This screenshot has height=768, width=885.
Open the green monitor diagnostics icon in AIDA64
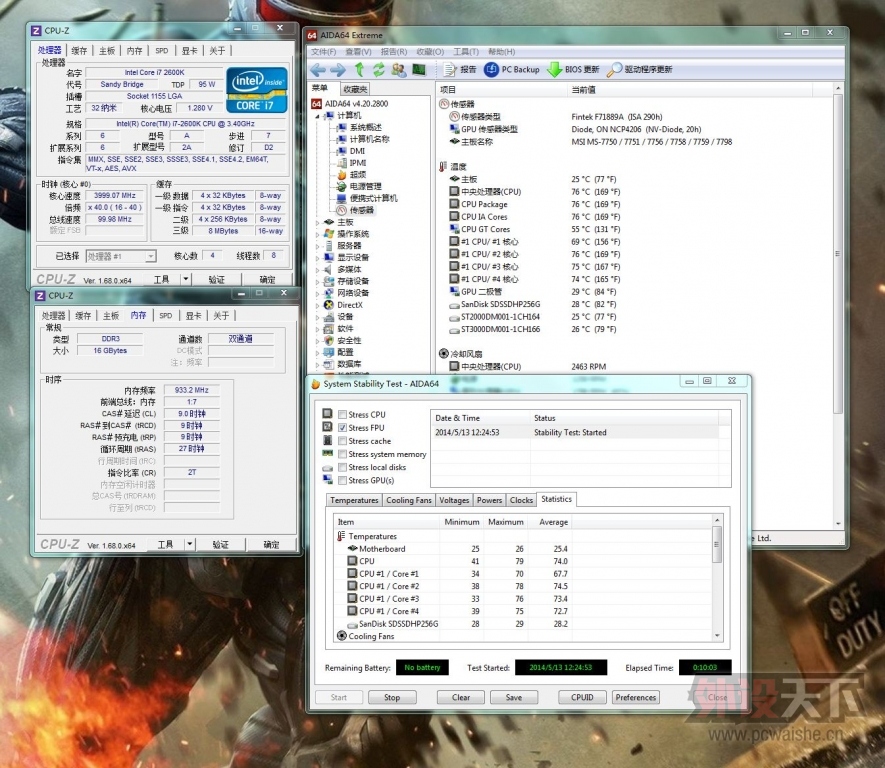[419, 69]
